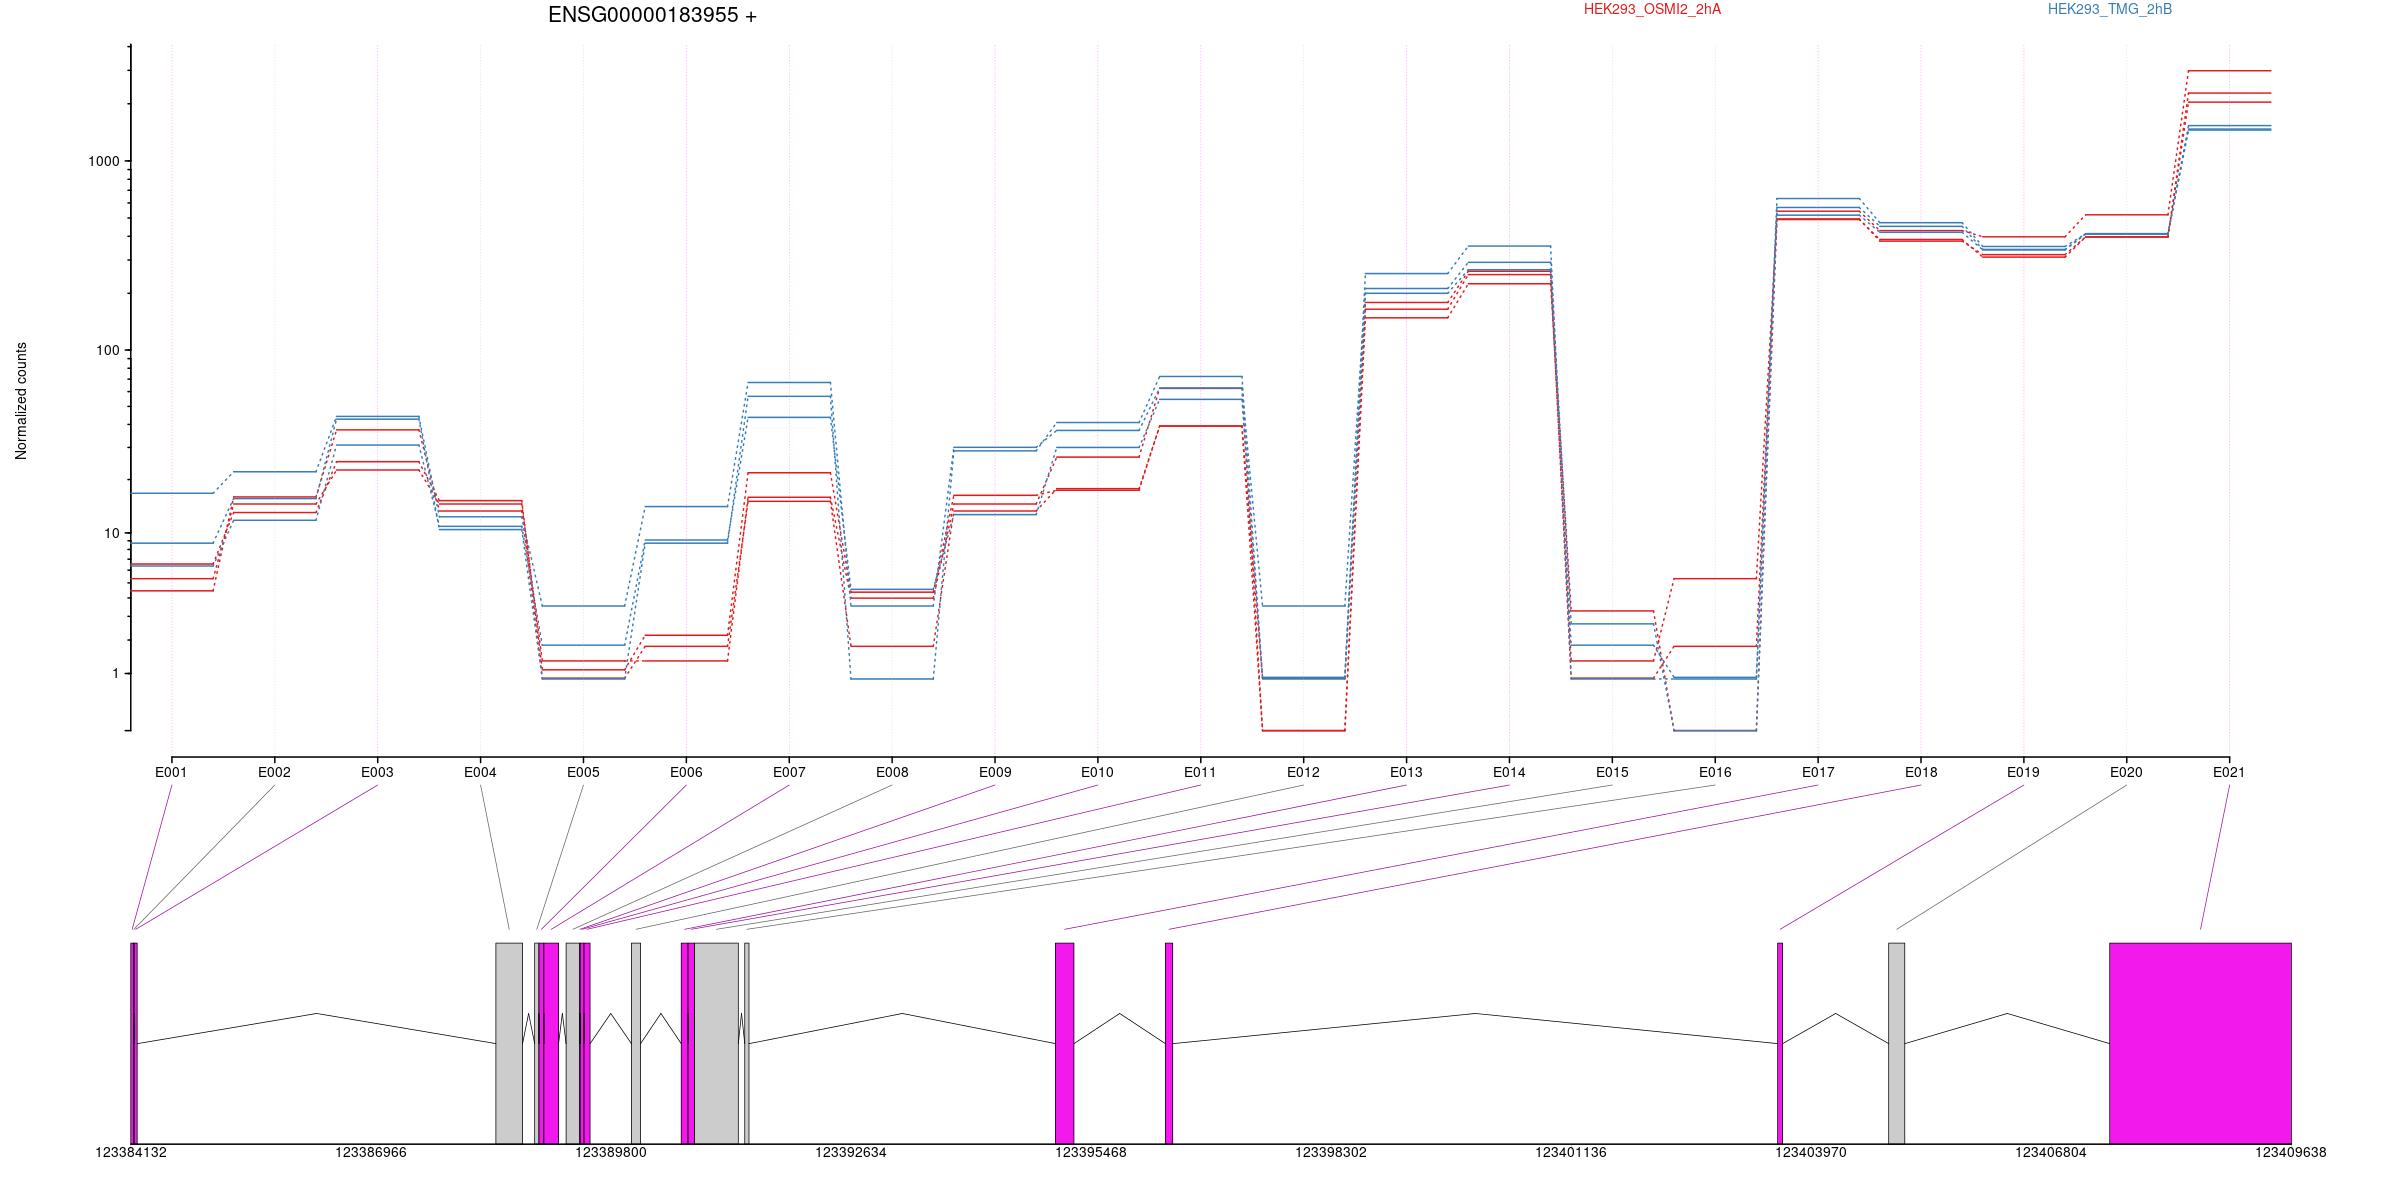Click the E014 exon label
The width and height of the screenshot is (2400, 1200).
pyautogui.click(x=1509, y=772)
